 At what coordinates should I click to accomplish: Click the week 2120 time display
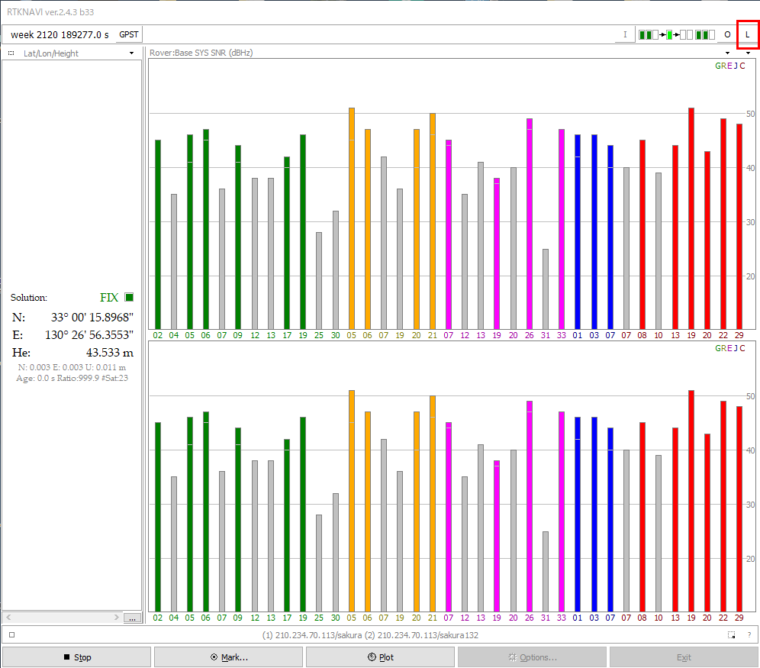click(x=59, y=34)
